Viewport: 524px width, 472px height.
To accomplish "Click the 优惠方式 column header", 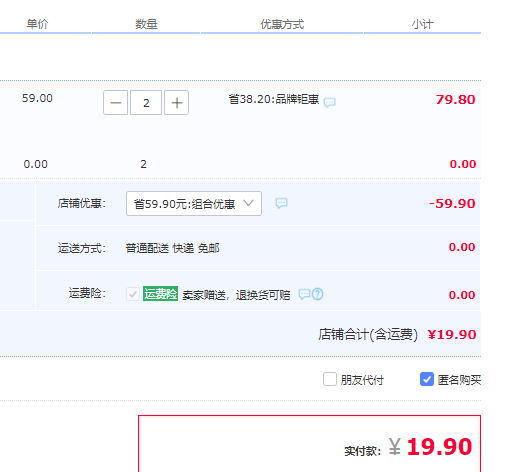I will (x=282, y=24).
